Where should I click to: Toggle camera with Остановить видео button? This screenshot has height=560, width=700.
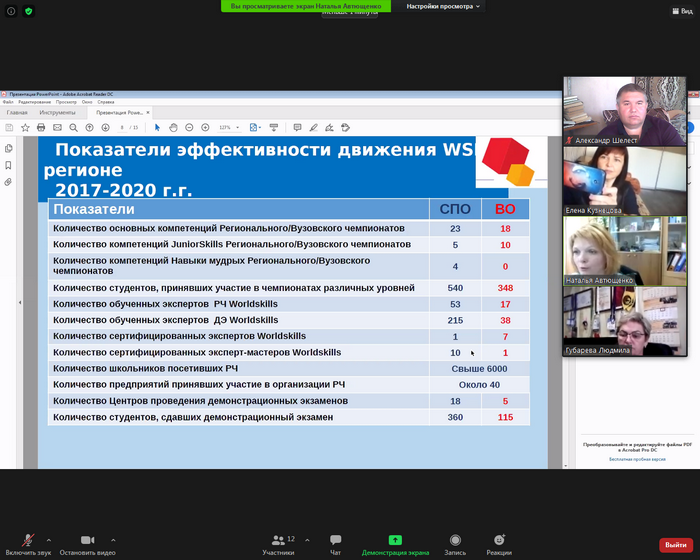click(x=87, y=541)
